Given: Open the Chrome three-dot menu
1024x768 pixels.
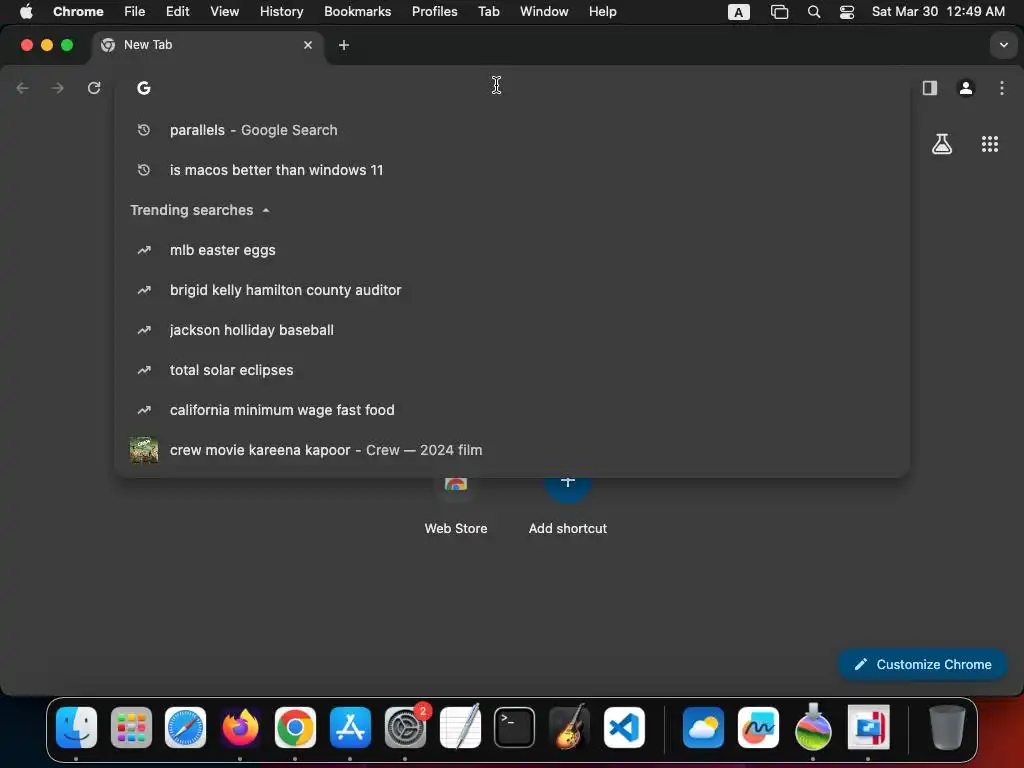Looking at the screenshot, I should [1001, 88].
